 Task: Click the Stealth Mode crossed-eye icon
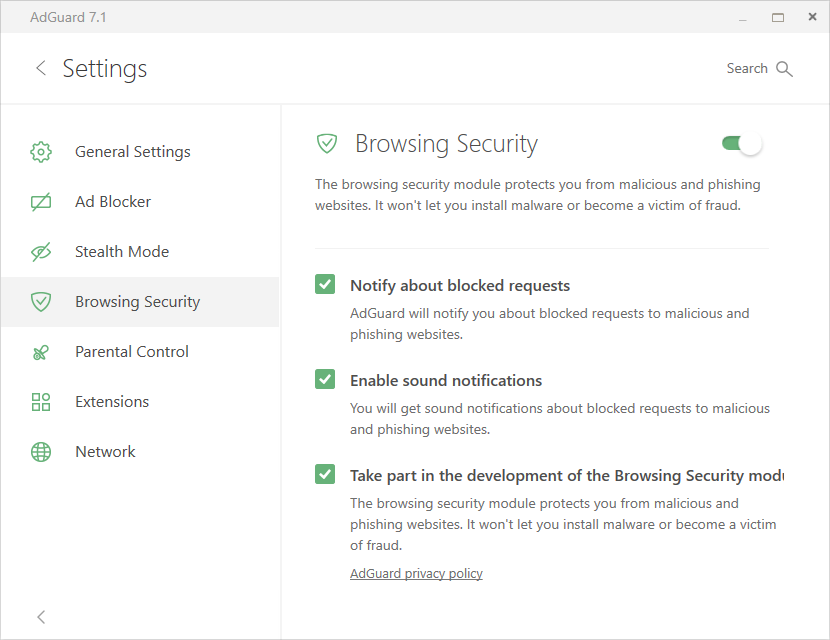(41, 252)
